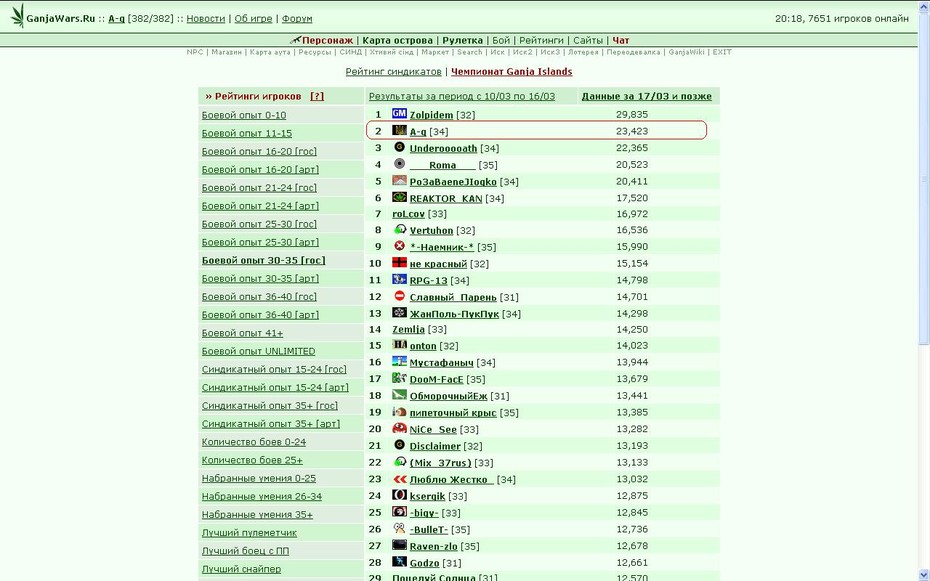Open the Лучший пулеметчик rating
This screenshot has height=581, width=930.
click(249, 532)
